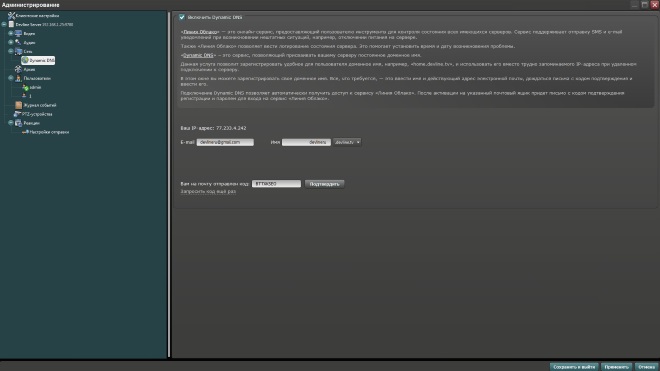Open the devline.tv domain dropdown
Image resolution: width=660 pixels, height=371 pixels.
pos(347,142)
